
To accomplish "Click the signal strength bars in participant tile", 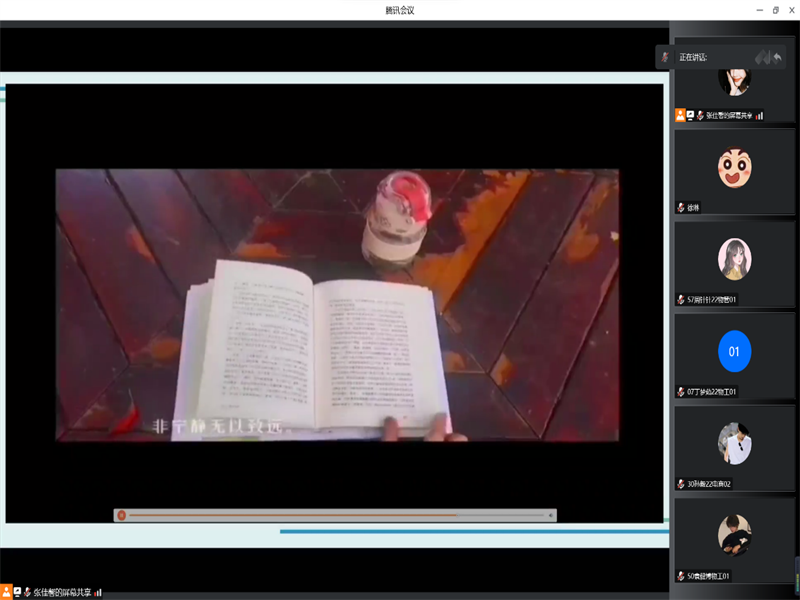I will tap(760, 115).
